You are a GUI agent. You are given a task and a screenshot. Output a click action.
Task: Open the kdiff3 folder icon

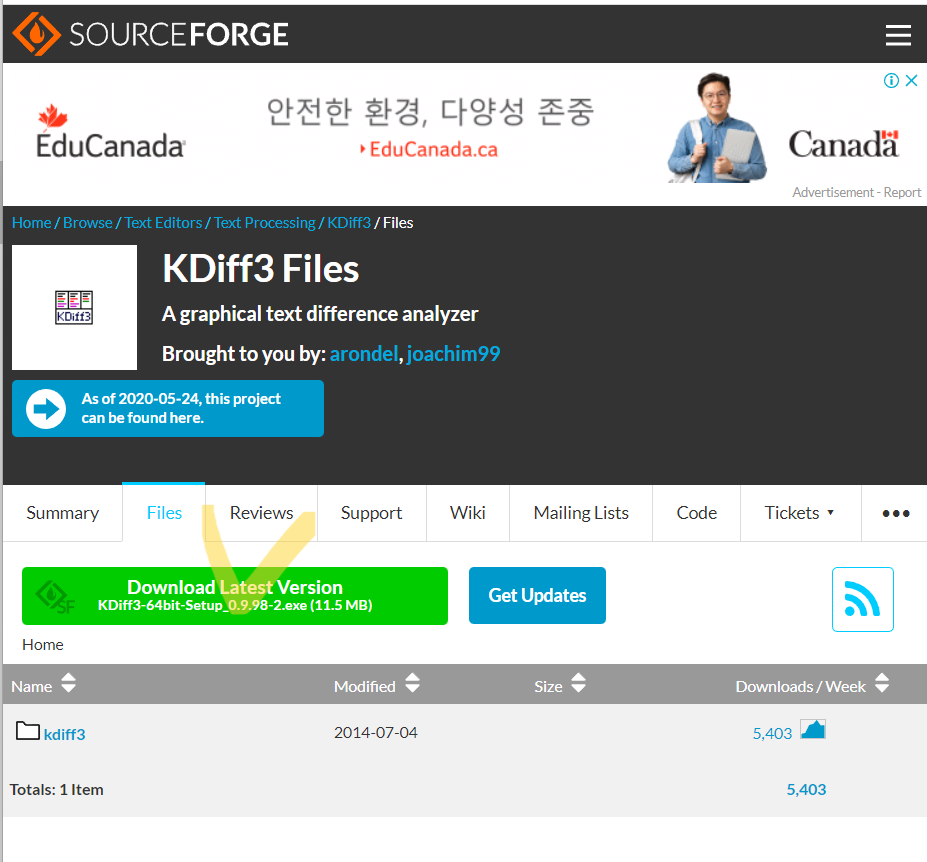tap(27, 731)
